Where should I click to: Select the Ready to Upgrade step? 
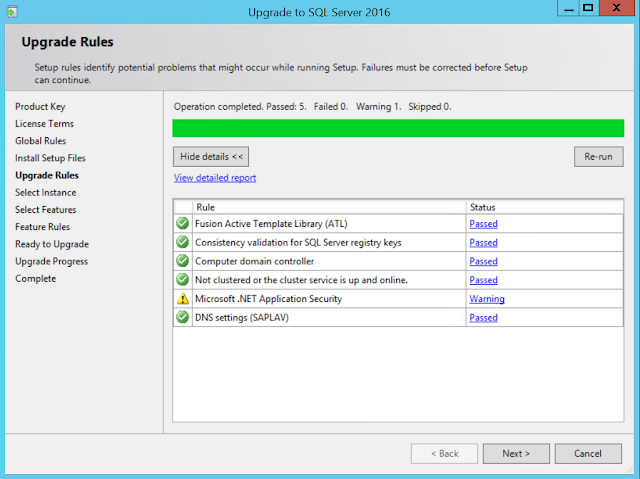click(x=52, y=244)
